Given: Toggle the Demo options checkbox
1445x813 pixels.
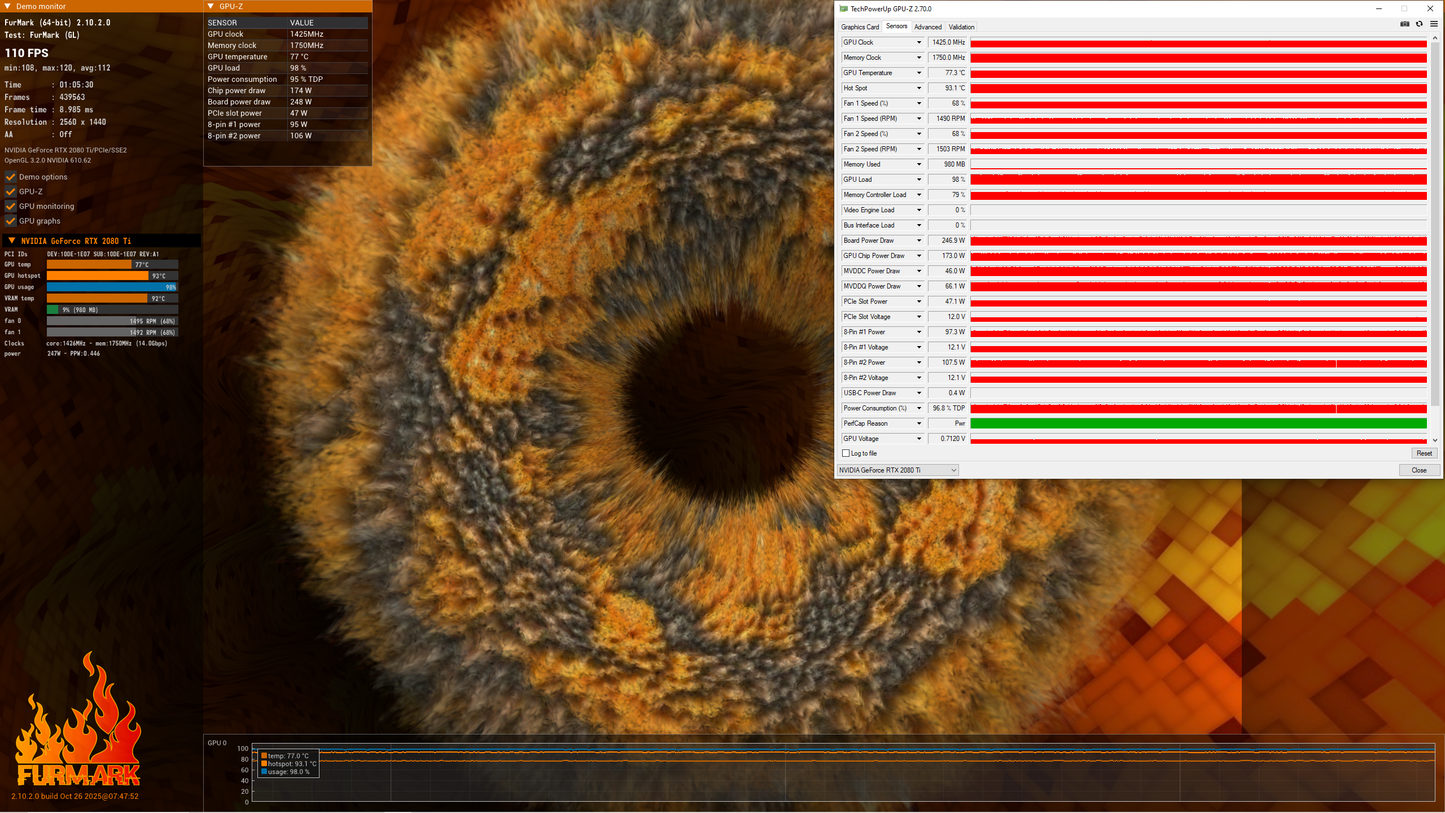Looking at the screenshot, I should point(11,176).
